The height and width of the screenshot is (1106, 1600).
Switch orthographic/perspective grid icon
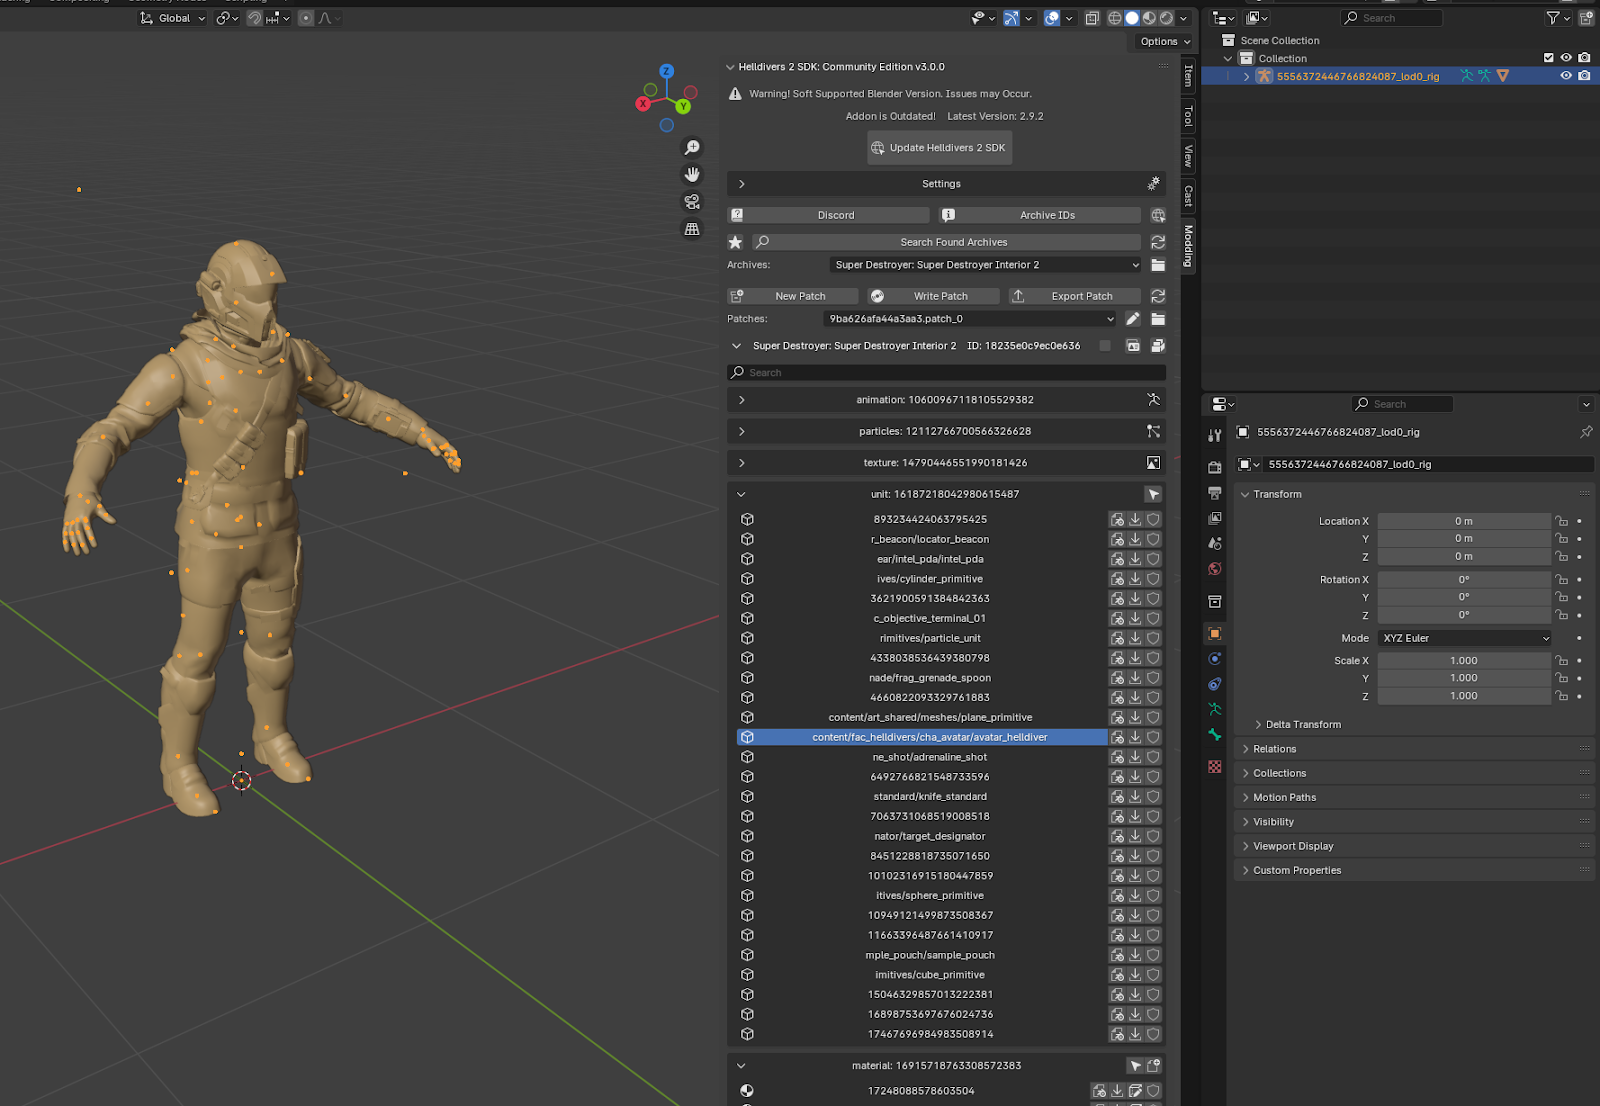coord(692,229)
